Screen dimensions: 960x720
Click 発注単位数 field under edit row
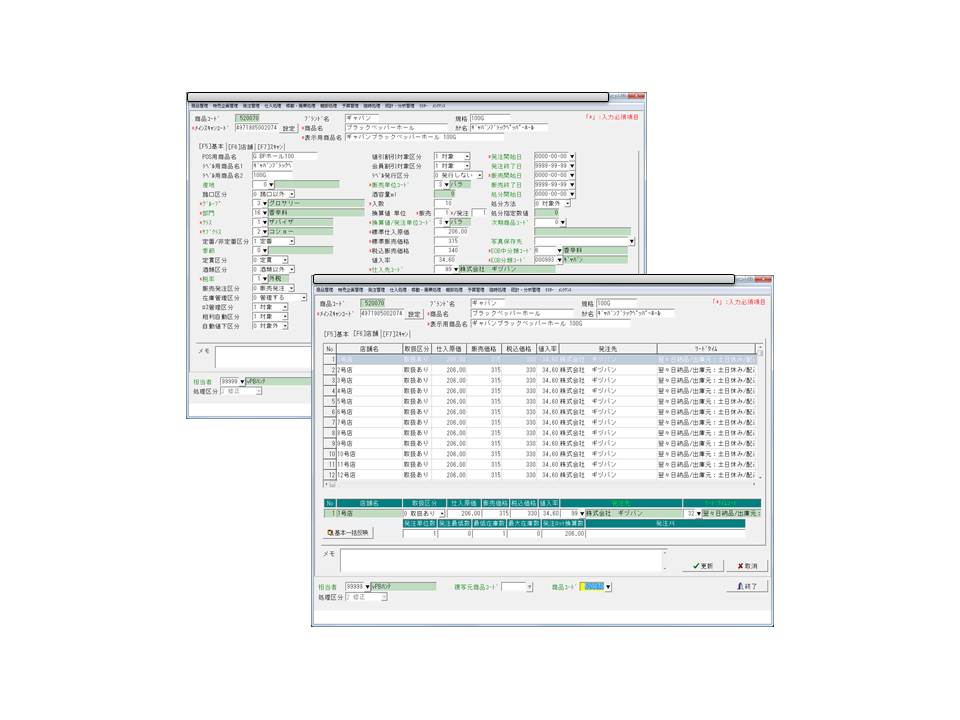tap(420, 534)
